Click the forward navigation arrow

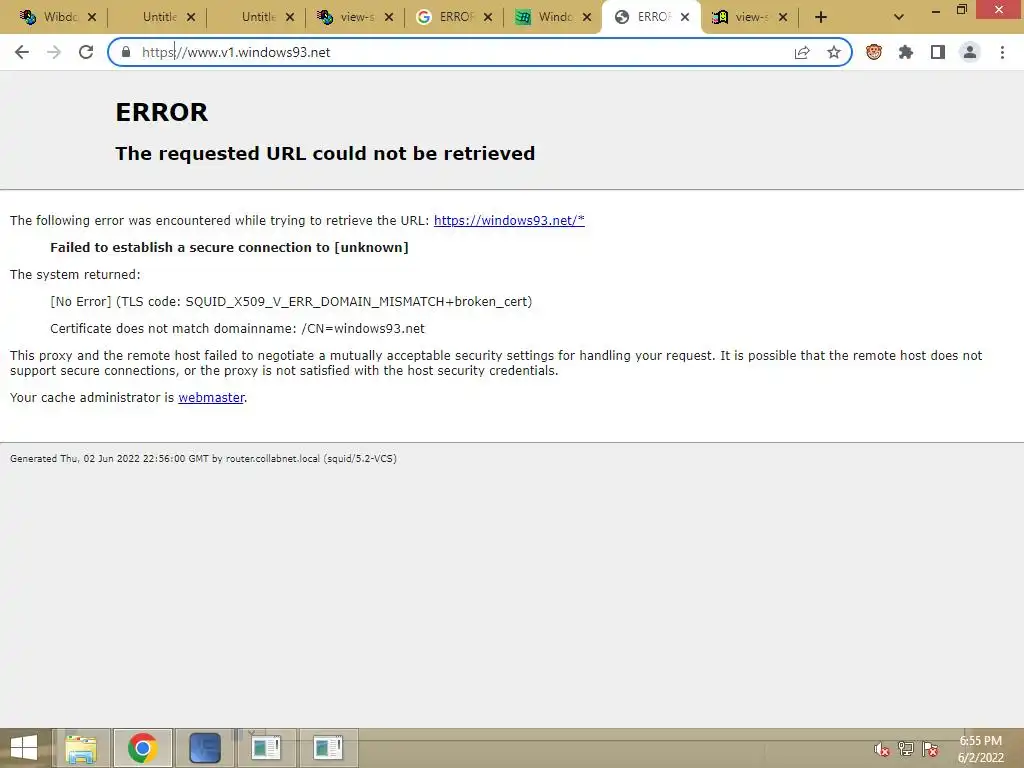point(54,52)
